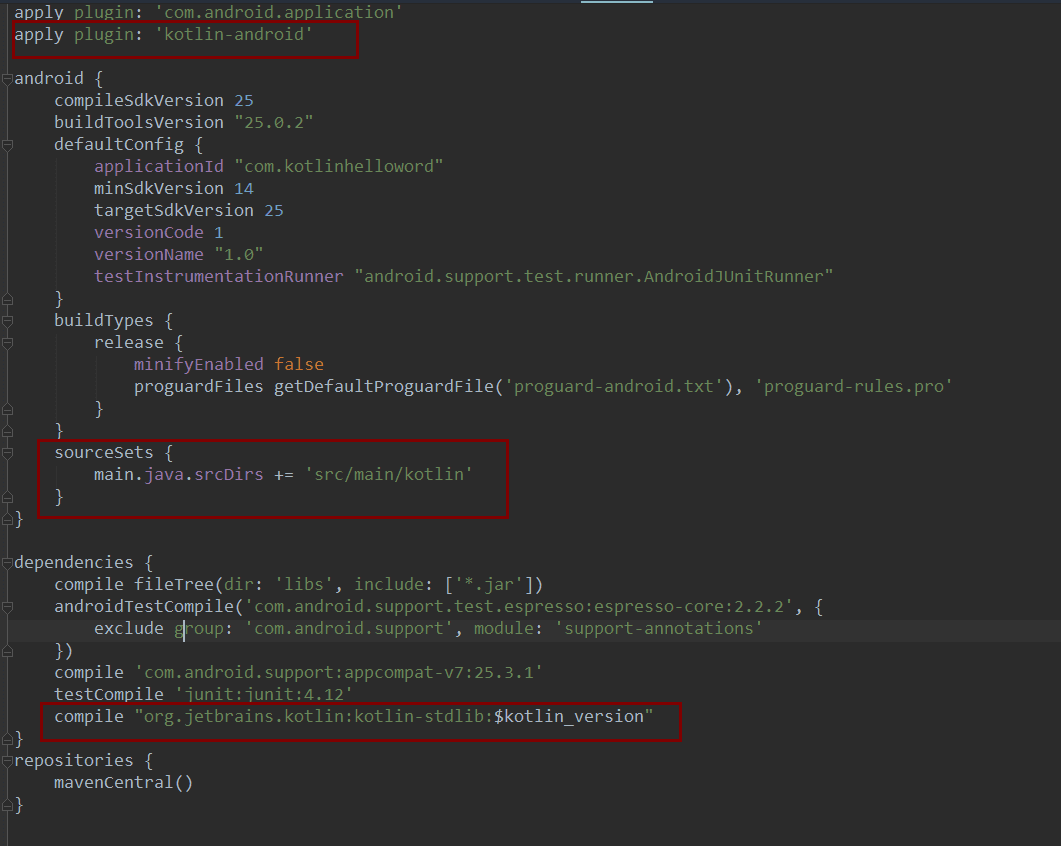Click the 'src/main/kotlin' path string
Image resolution: width=1061 pixels, height=846 pixels.
pos(388,474)
